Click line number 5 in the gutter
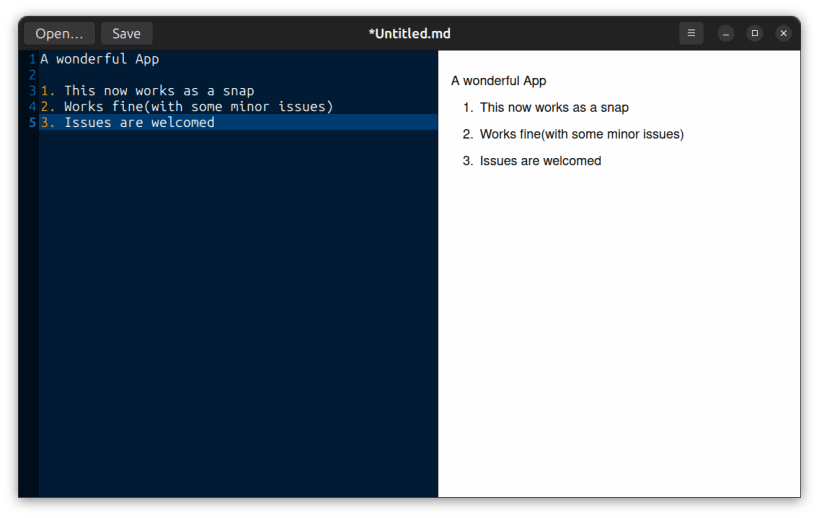Viewport: 819px width, 518px height. [x=32, y=122]
